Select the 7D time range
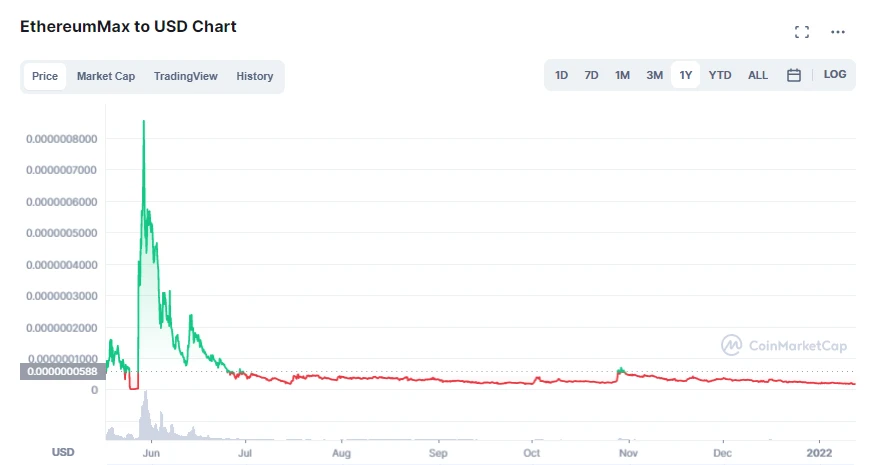 pyautogui.click(x=592, y=75)
